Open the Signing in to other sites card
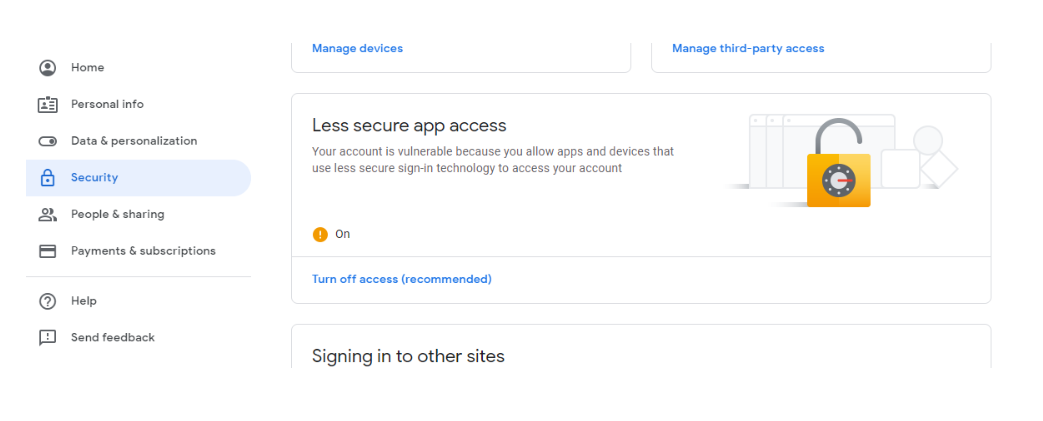 (641, 347)
